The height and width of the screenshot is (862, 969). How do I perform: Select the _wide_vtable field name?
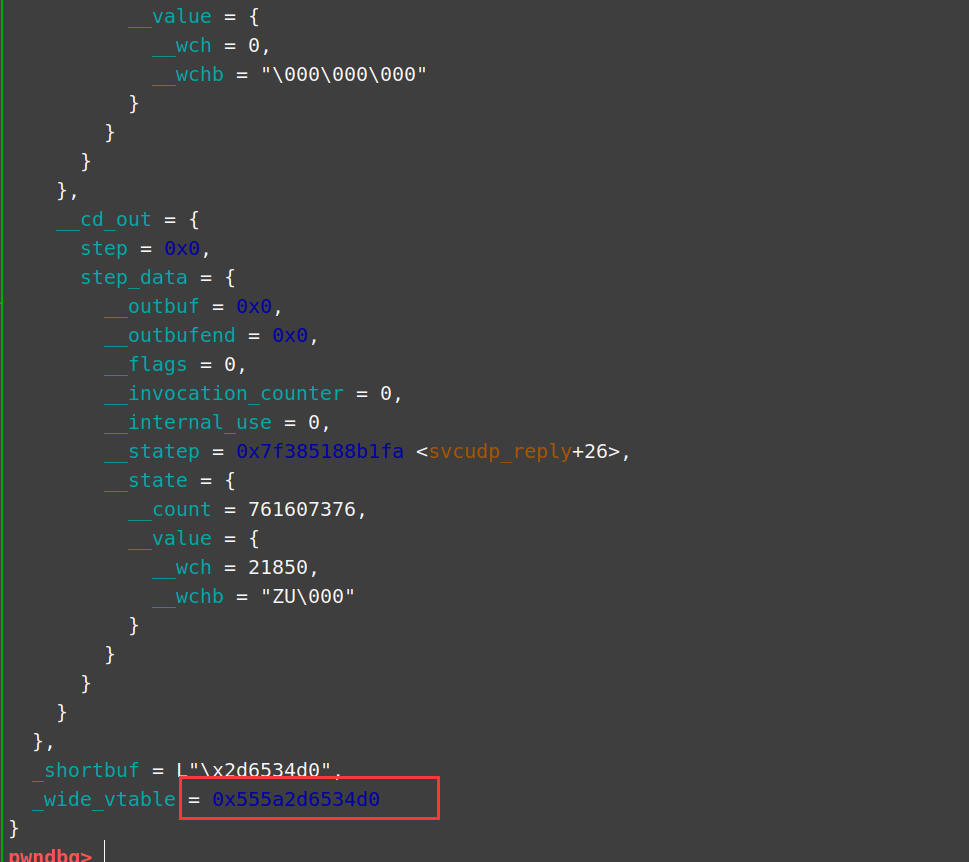(x=104, y=799)
